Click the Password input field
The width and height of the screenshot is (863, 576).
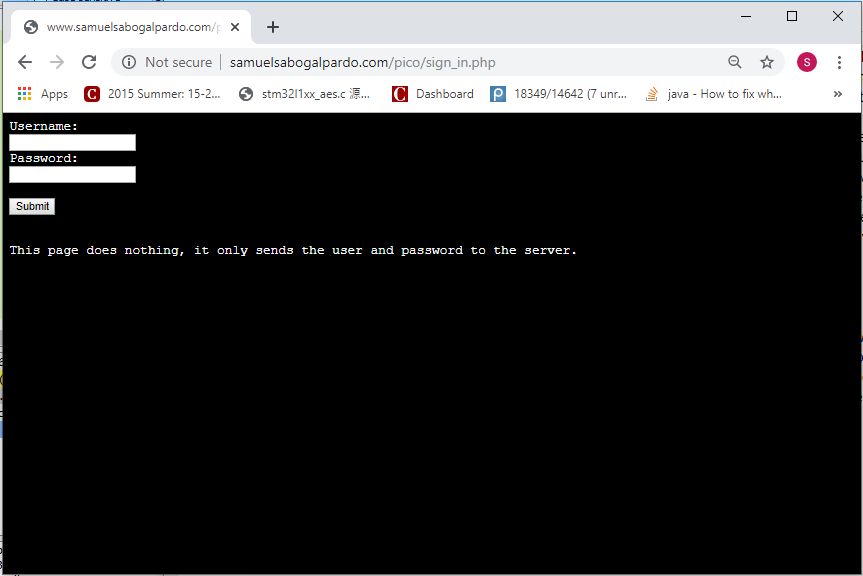(72, 175)
